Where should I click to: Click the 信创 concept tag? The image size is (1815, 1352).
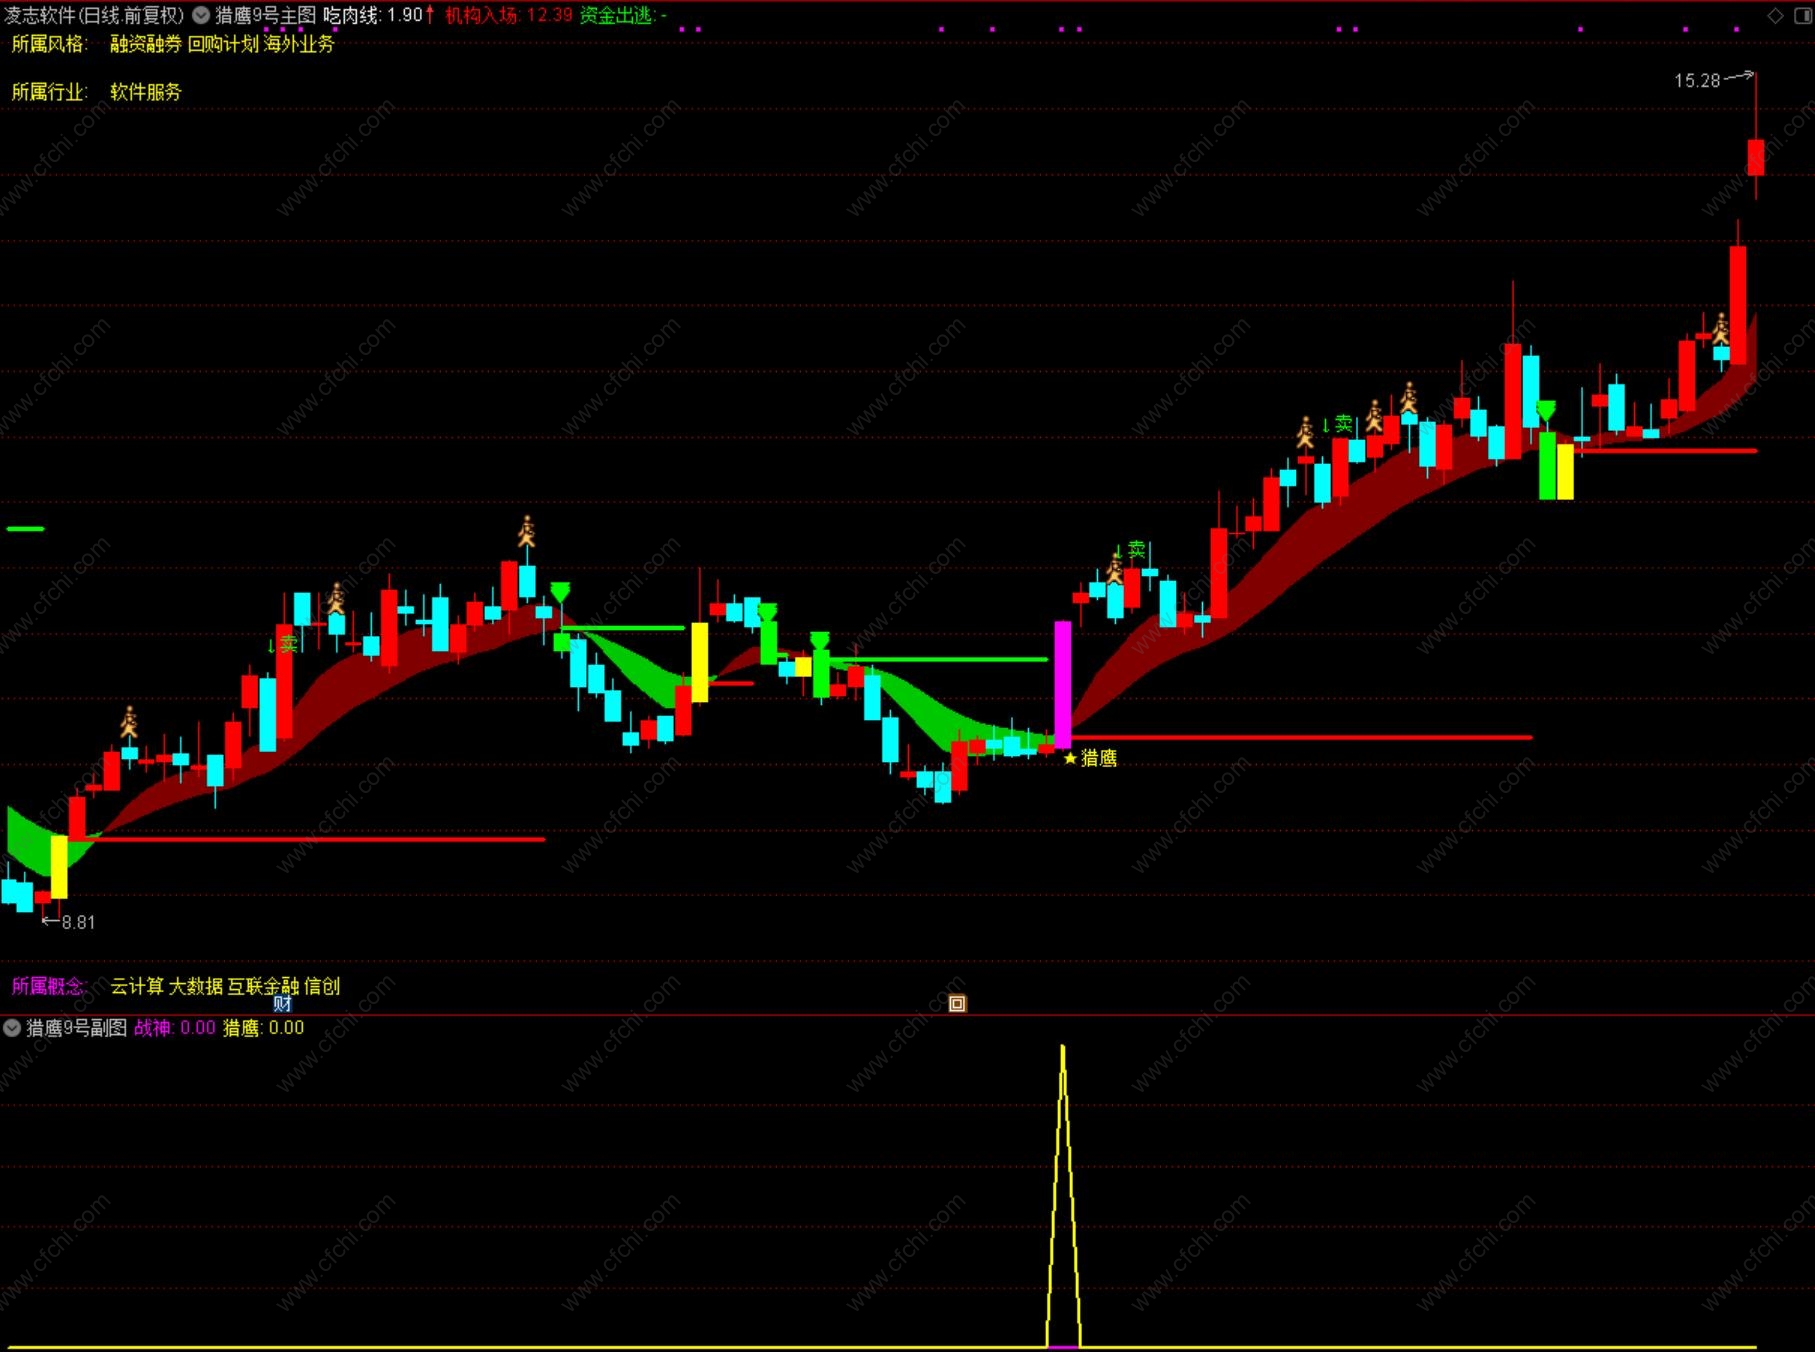(322, 986)
